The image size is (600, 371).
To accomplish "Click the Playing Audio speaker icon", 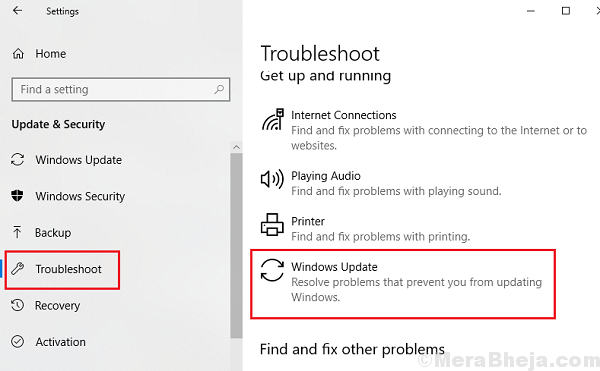I will [272, 179].
